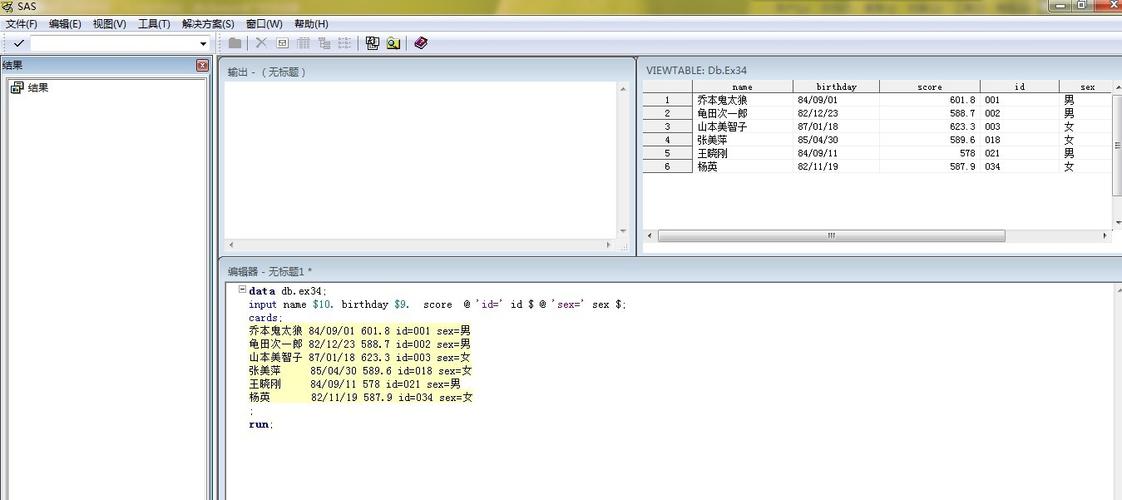Close the 结果 panel with its red X
Screen dimensions: 1122x500
tap(202, 65)
